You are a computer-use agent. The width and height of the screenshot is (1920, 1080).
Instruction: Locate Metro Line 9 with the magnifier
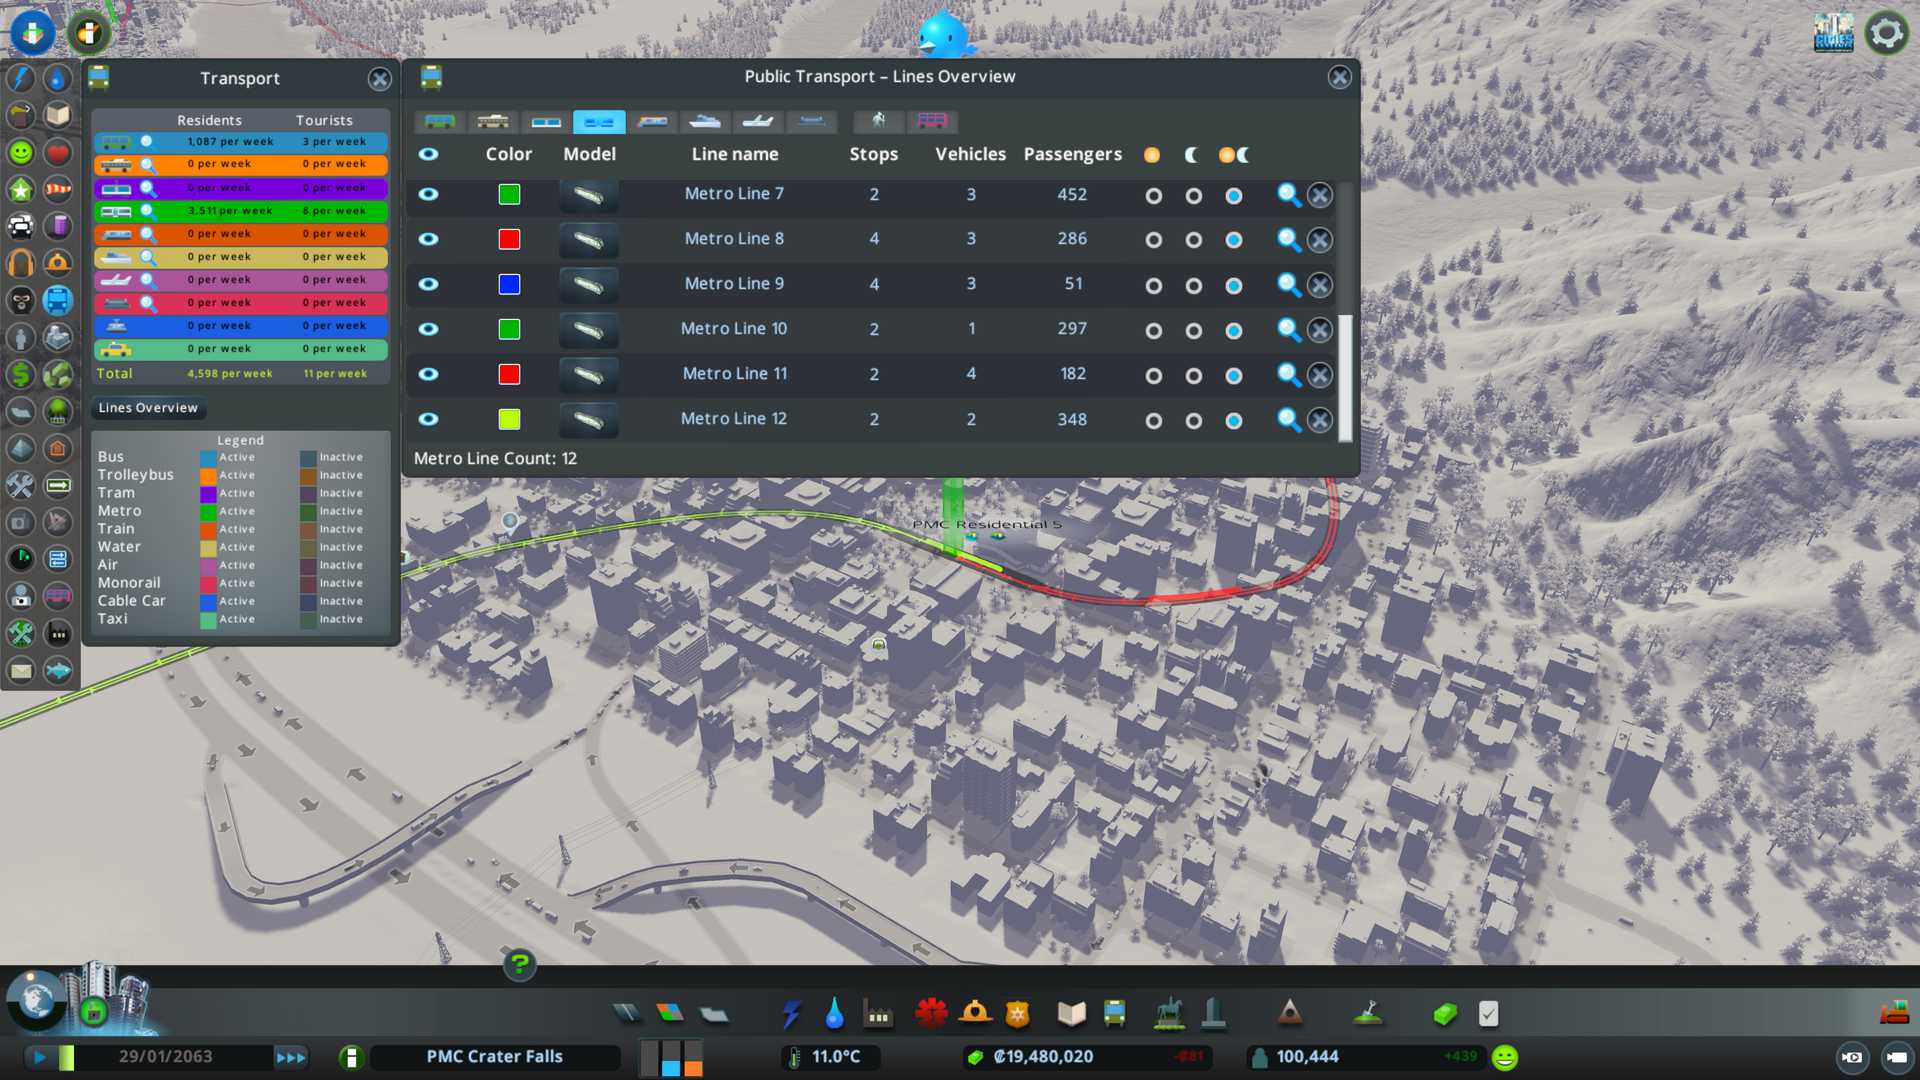tap(1289, 285)
